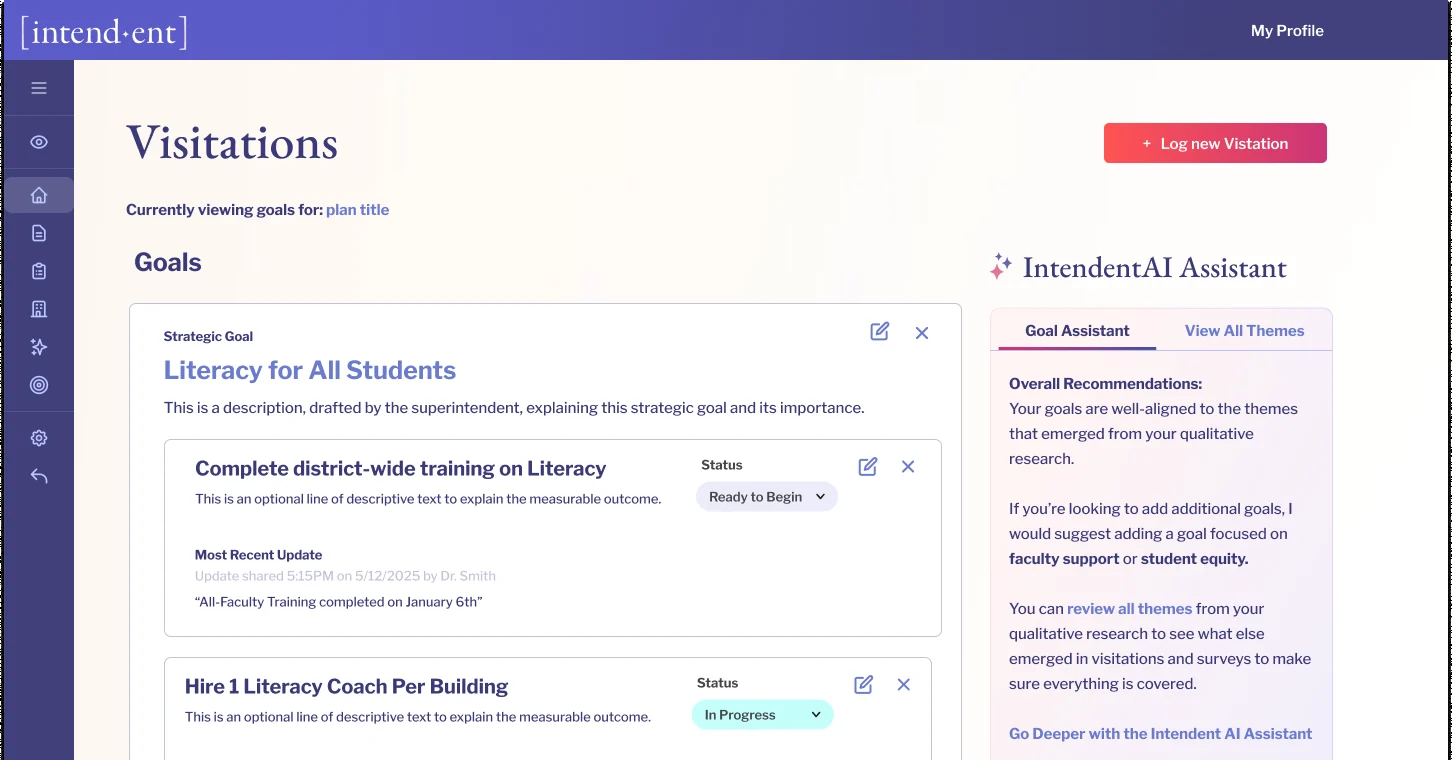Open the In Progress status dropdown
The image size is (1452, 760).
click(x=762, y=715)
